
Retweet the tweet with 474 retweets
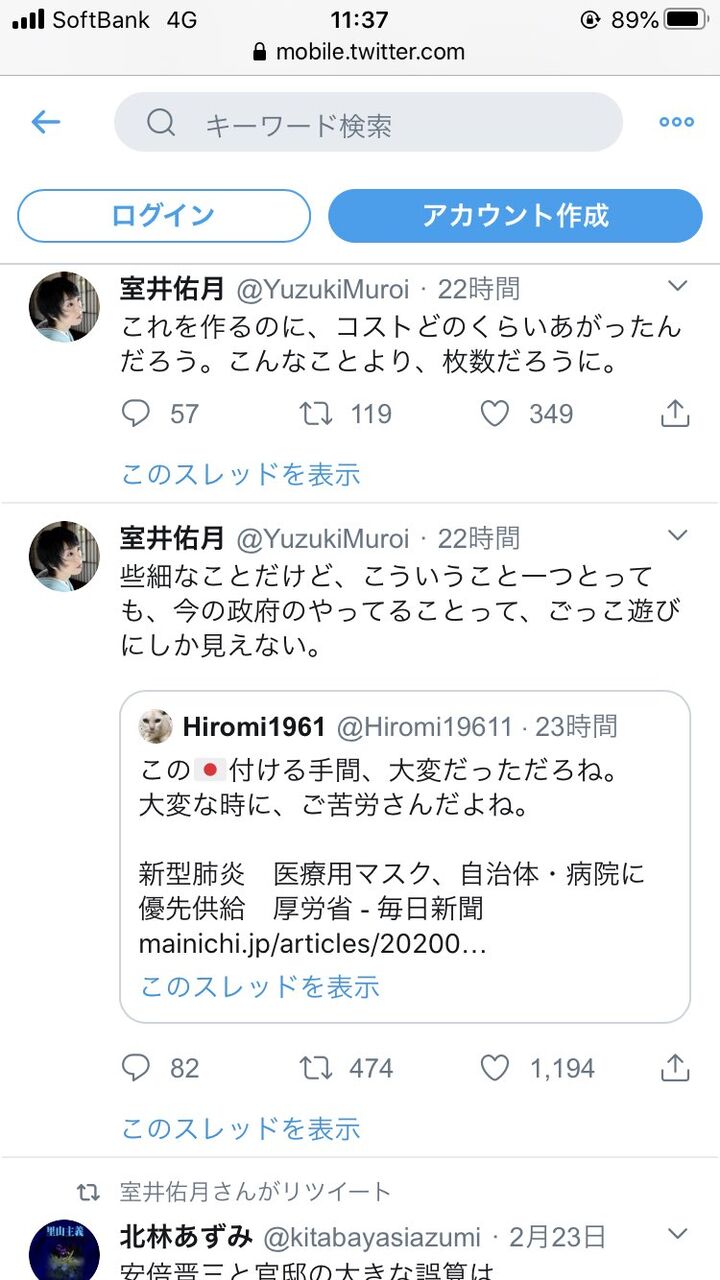(316, 1068)
